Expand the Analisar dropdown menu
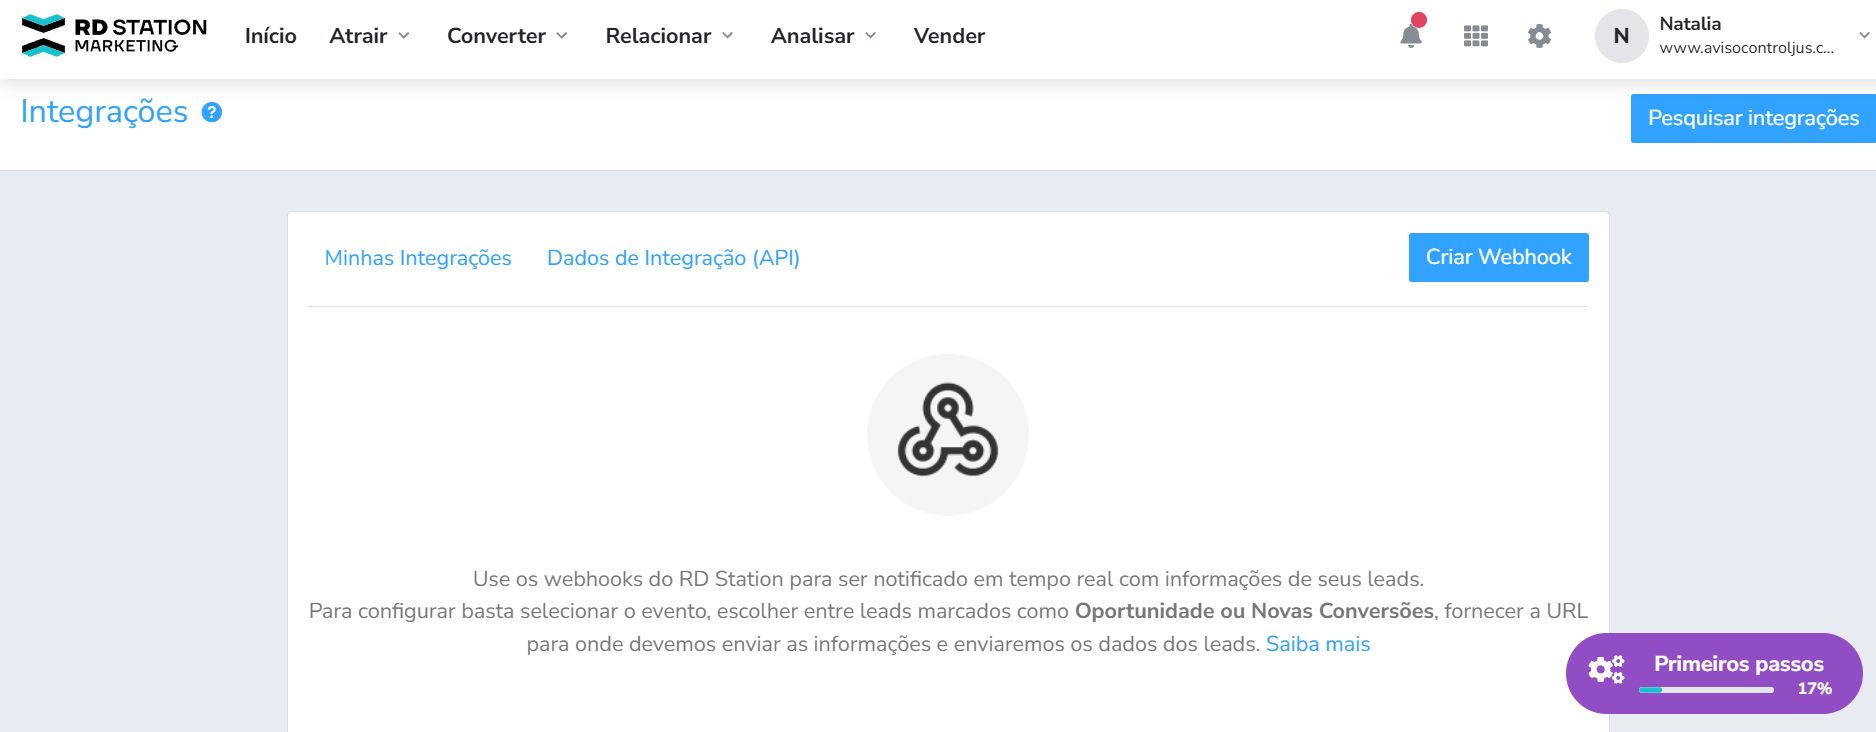The image size is (1876, 732). pos(823,36)
